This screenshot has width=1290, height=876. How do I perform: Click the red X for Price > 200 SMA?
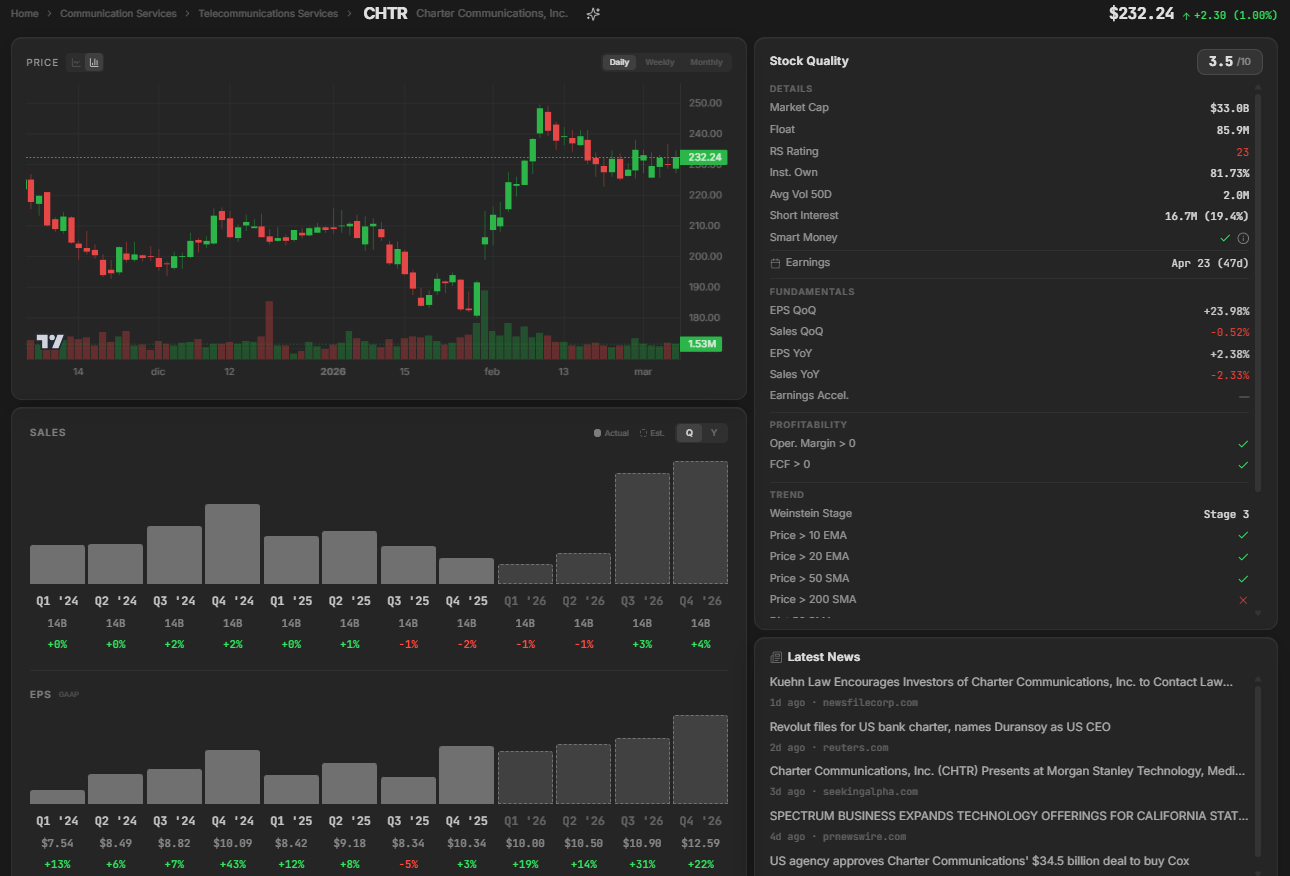click(1243, 600)
